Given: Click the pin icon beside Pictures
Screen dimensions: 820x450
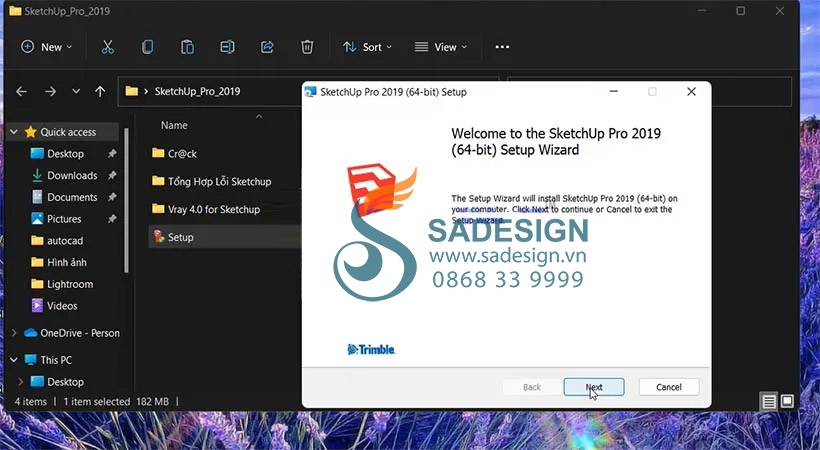Looking at the screenshot, I should pyautogui.click(x=111, y=219).
